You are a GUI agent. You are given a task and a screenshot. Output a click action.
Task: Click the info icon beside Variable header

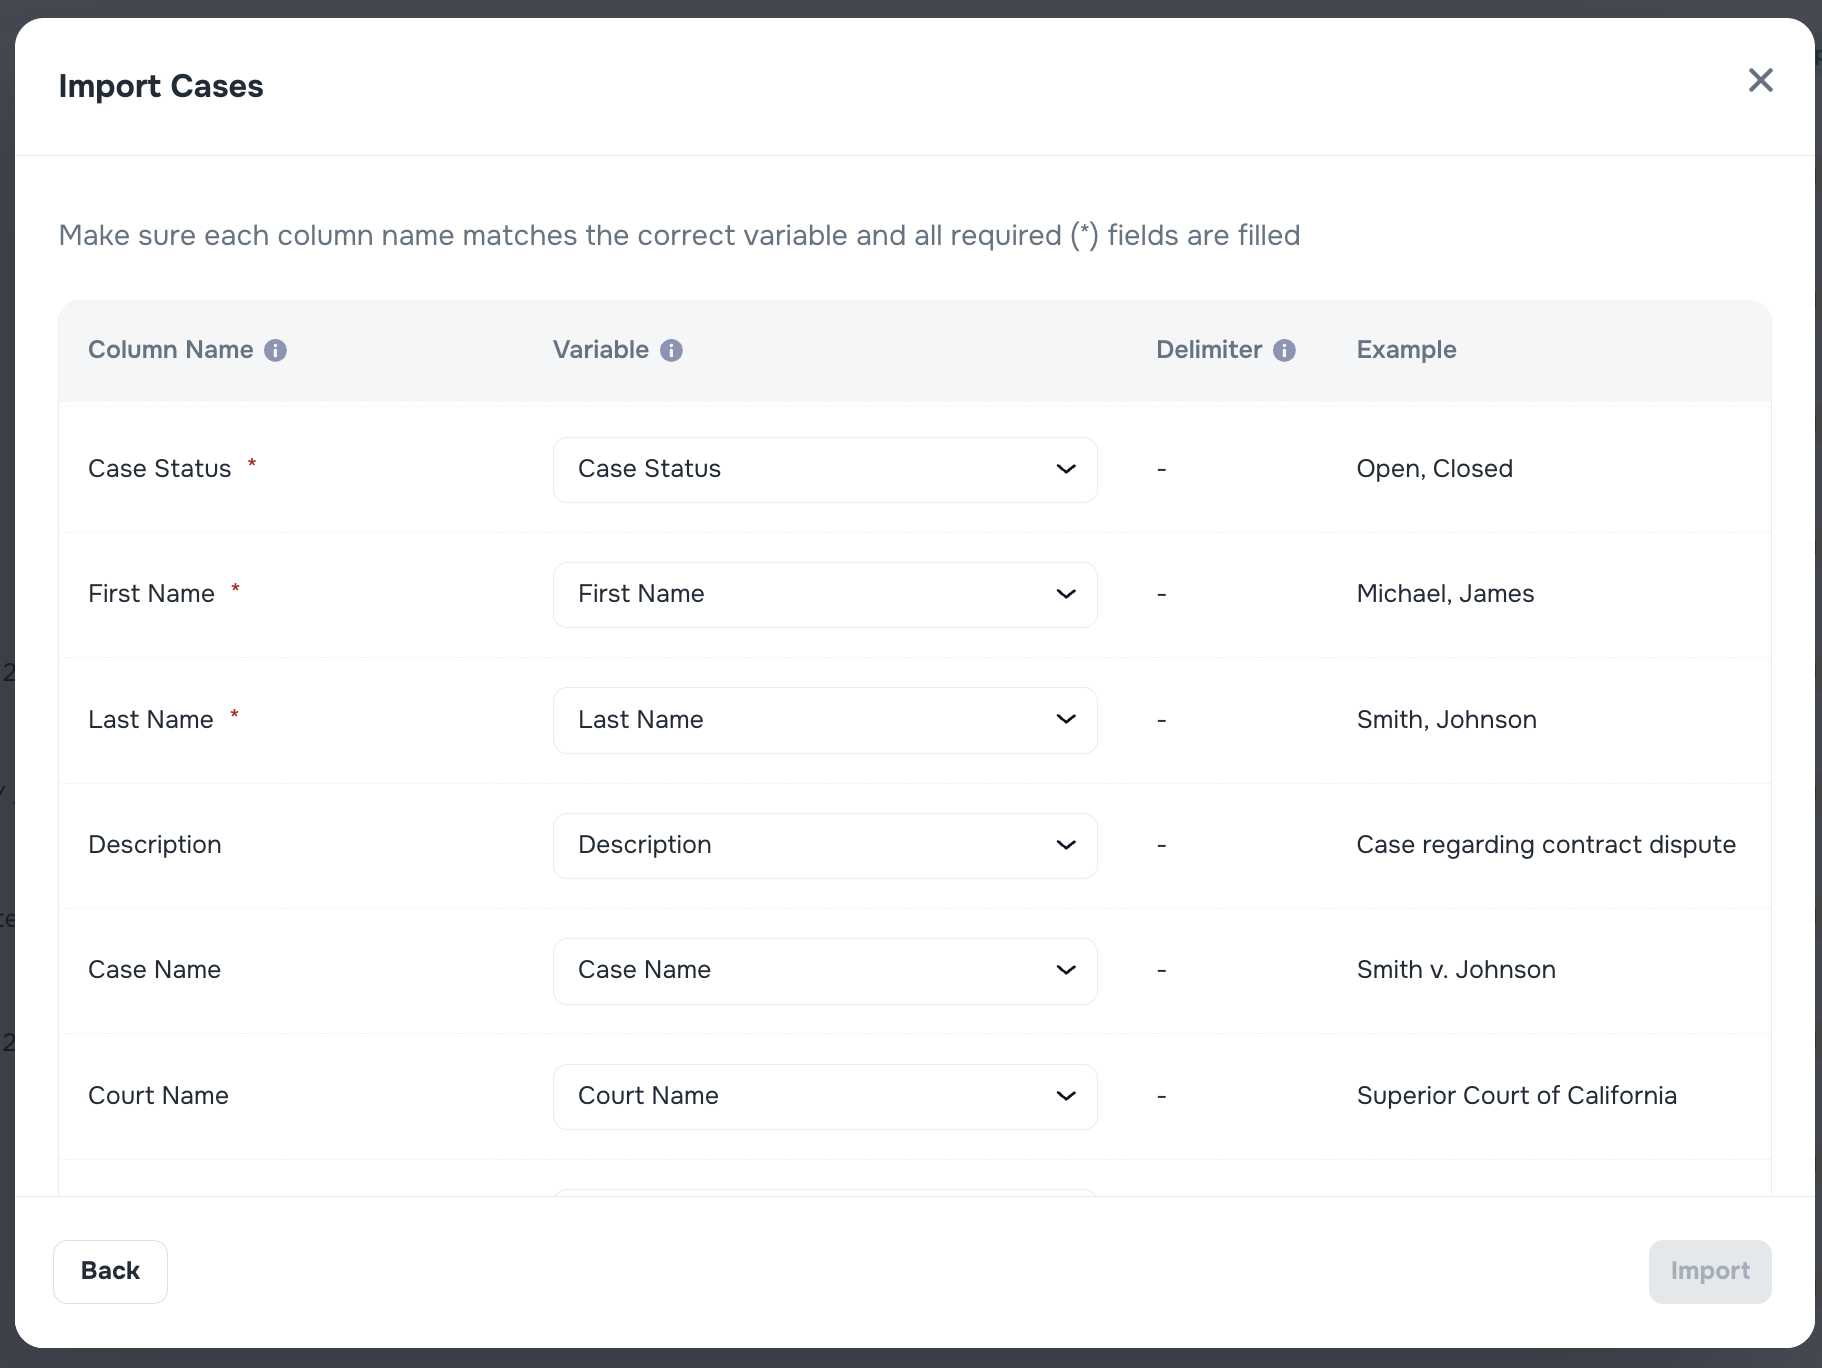[x=671, y=350]
